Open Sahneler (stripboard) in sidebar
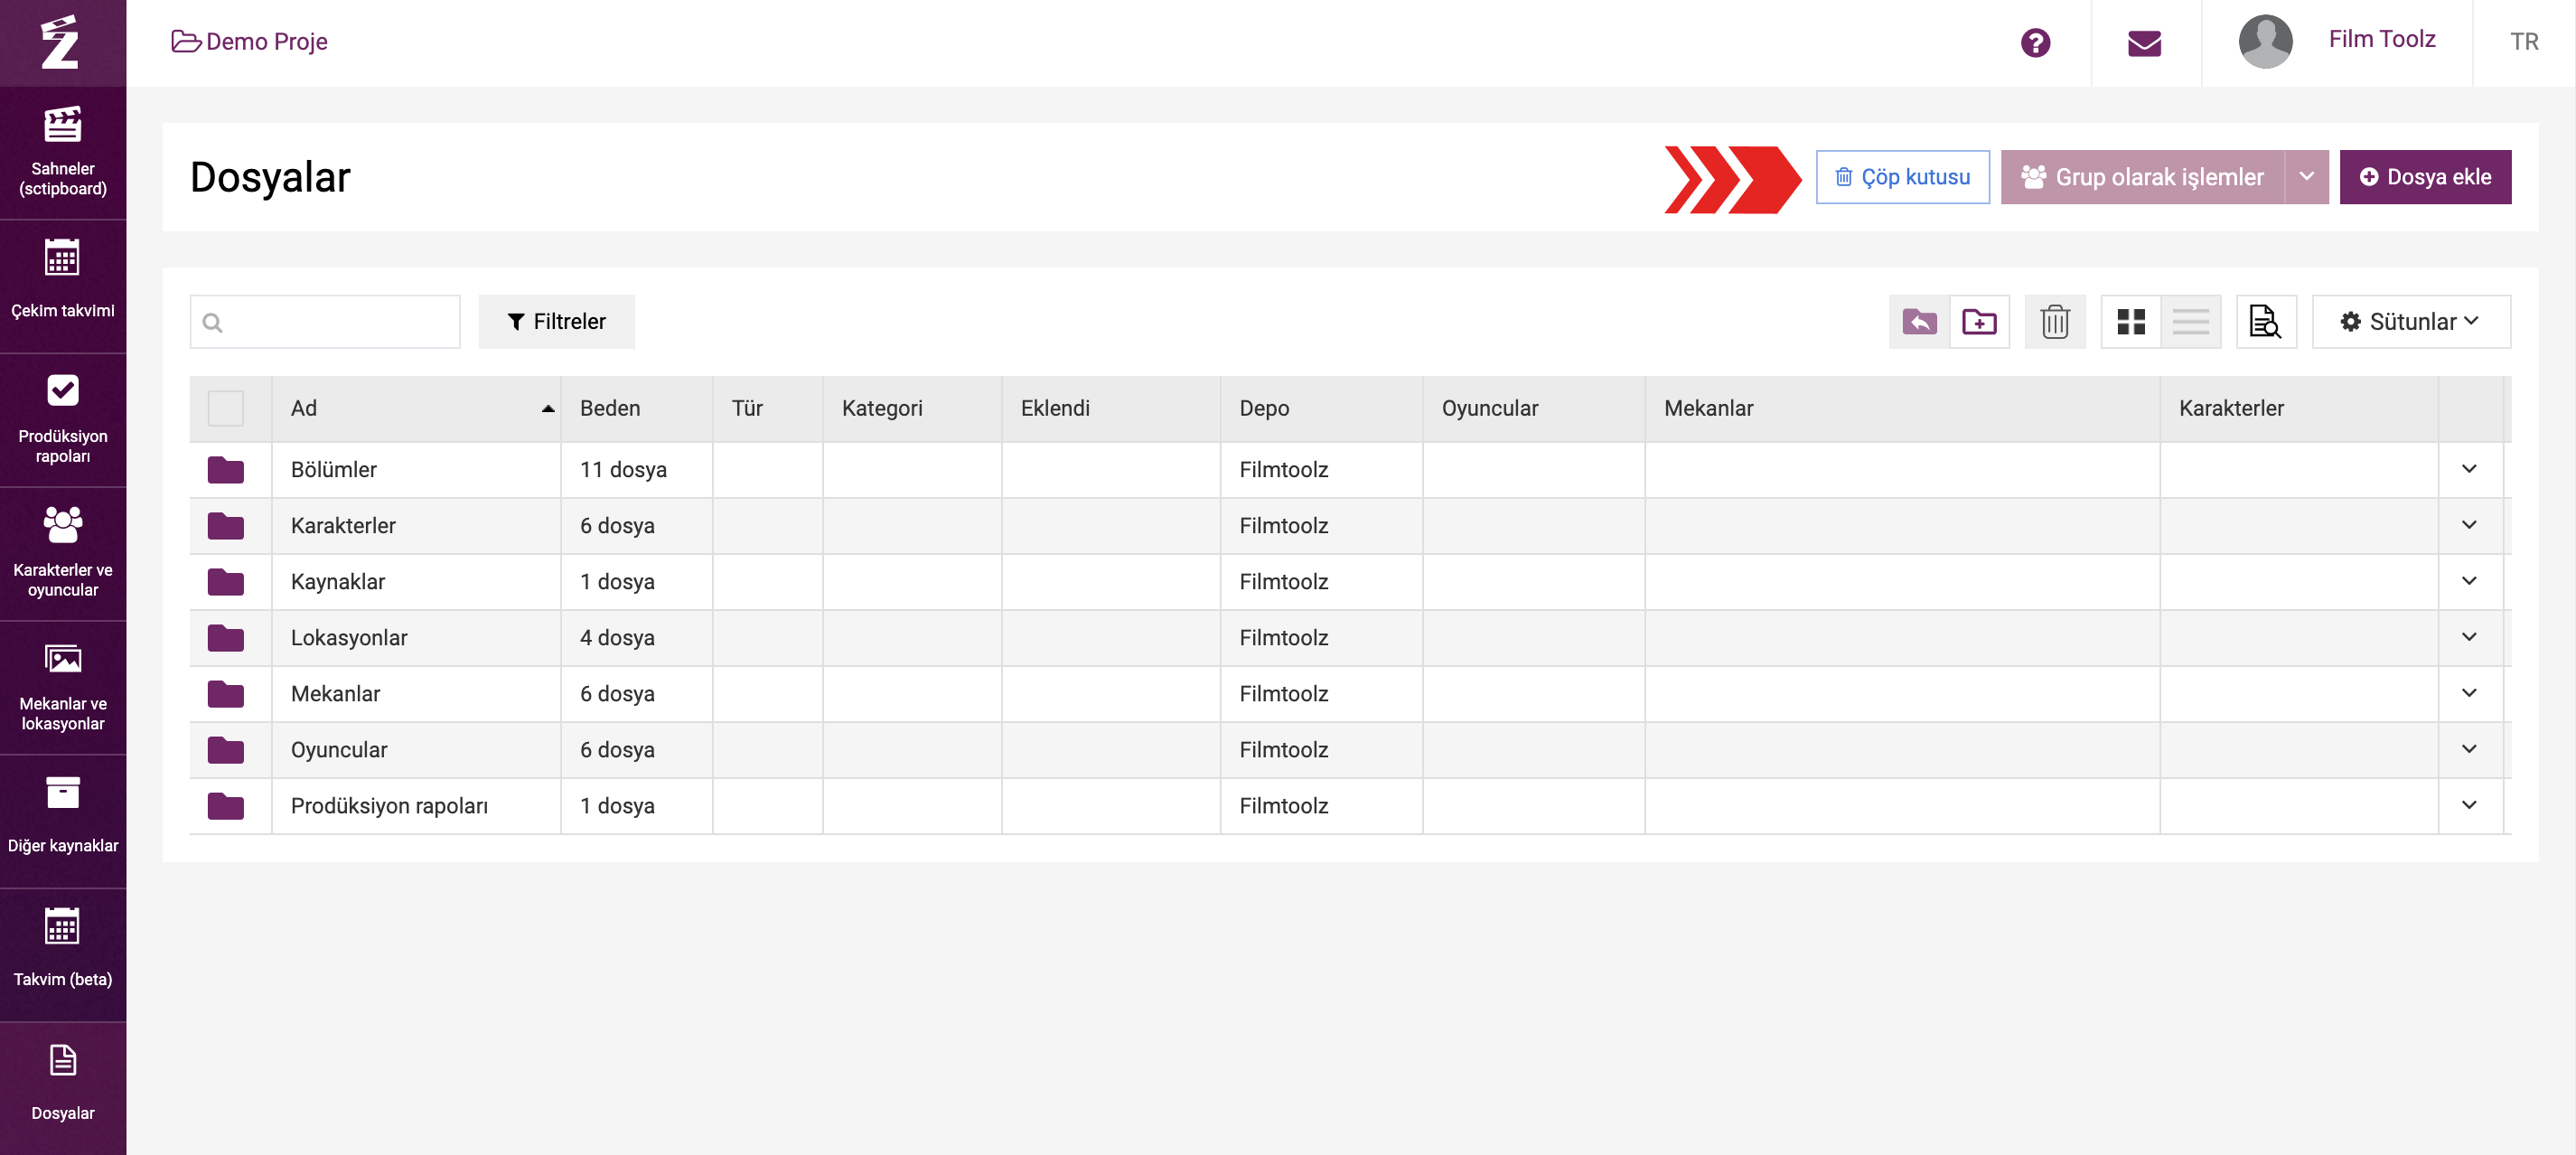 point(63,152)
